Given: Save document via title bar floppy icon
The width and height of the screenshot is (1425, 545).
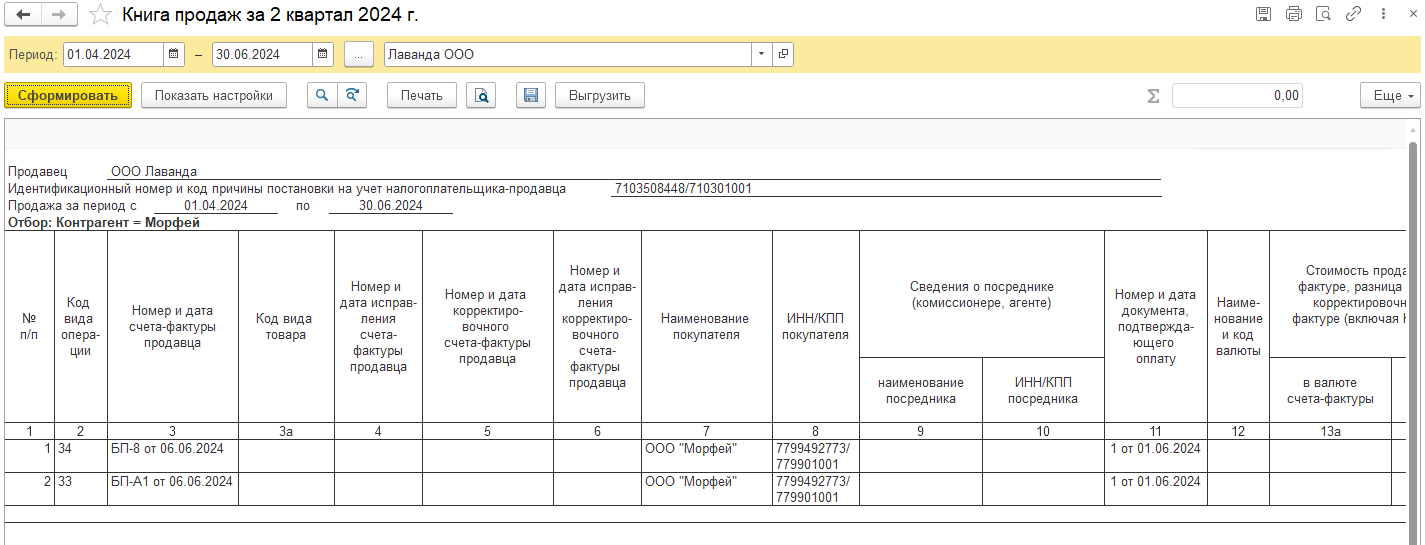Looking at the screenshot, I should (1264, 14).
